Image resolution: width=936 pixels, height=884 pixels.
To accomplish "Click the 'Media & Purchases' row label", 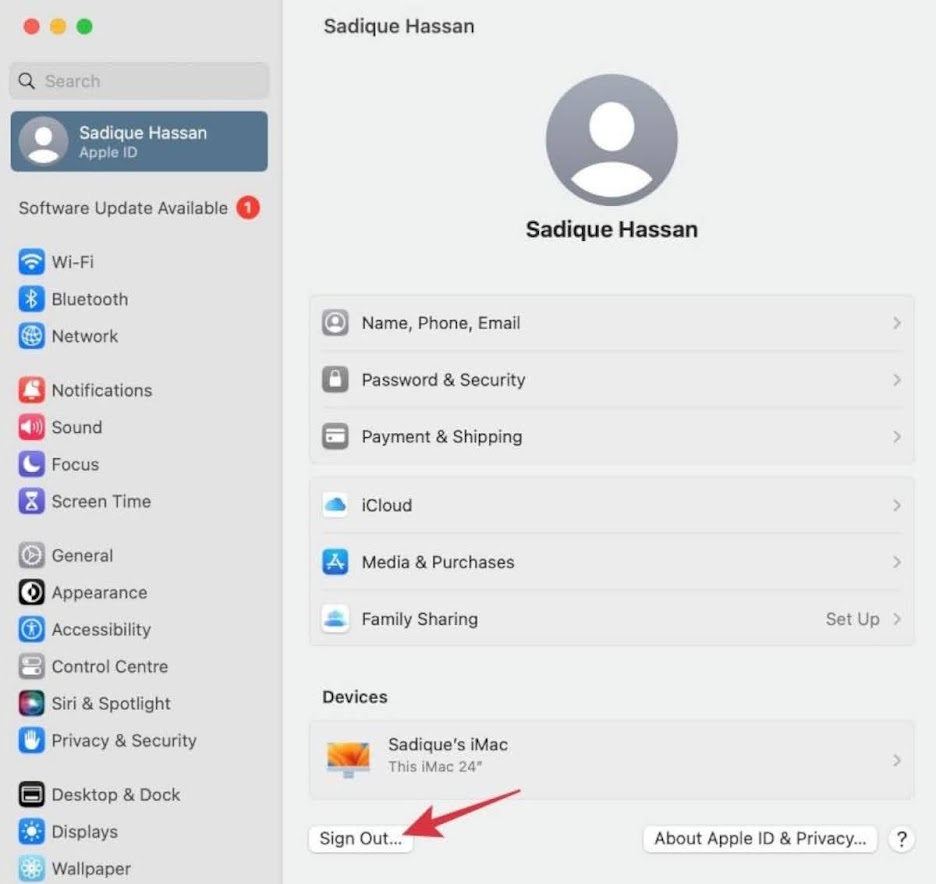I will coord(438,562).
